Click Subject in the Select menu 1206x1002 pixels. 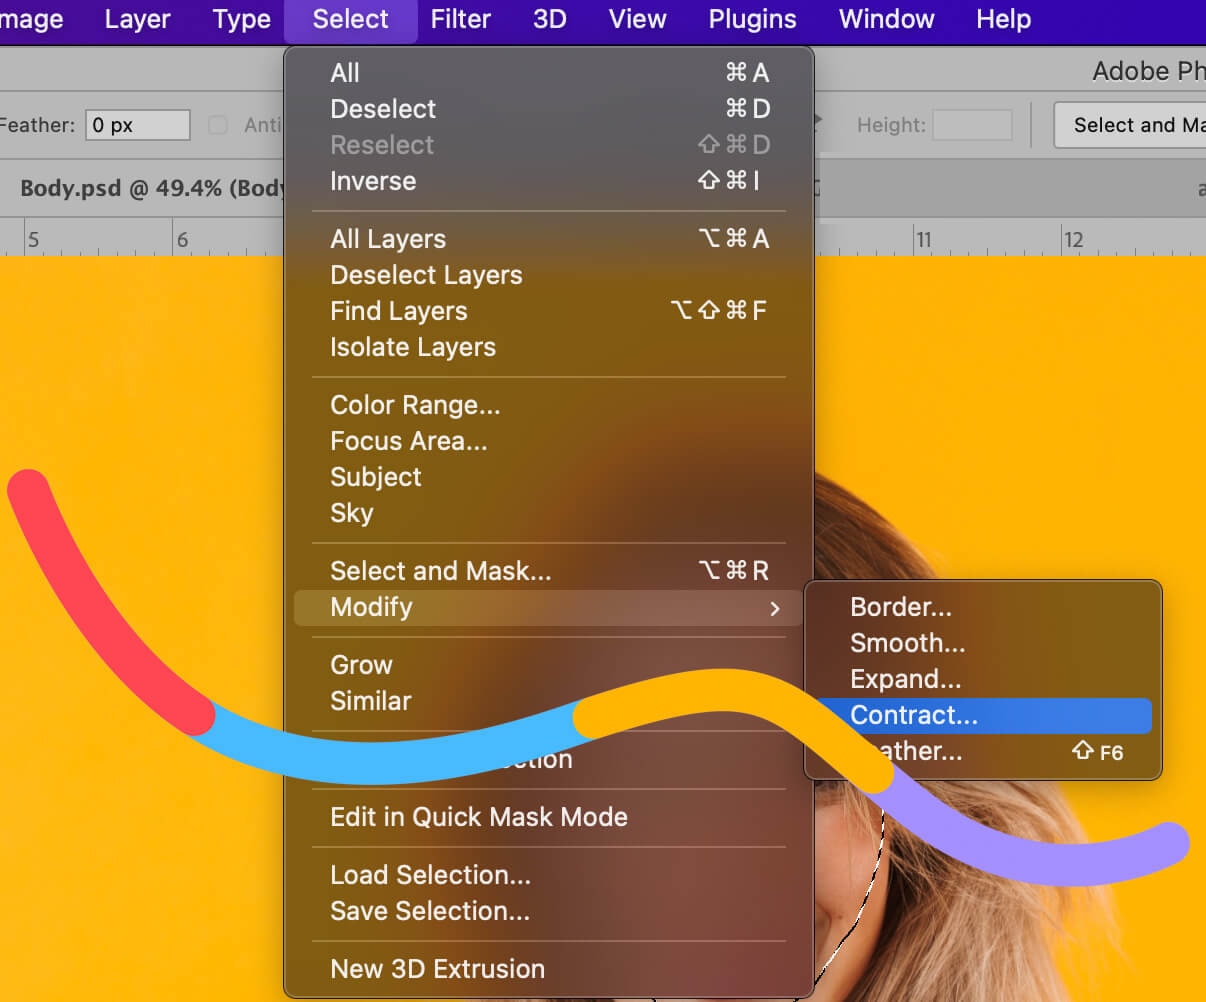click(376, 477)
